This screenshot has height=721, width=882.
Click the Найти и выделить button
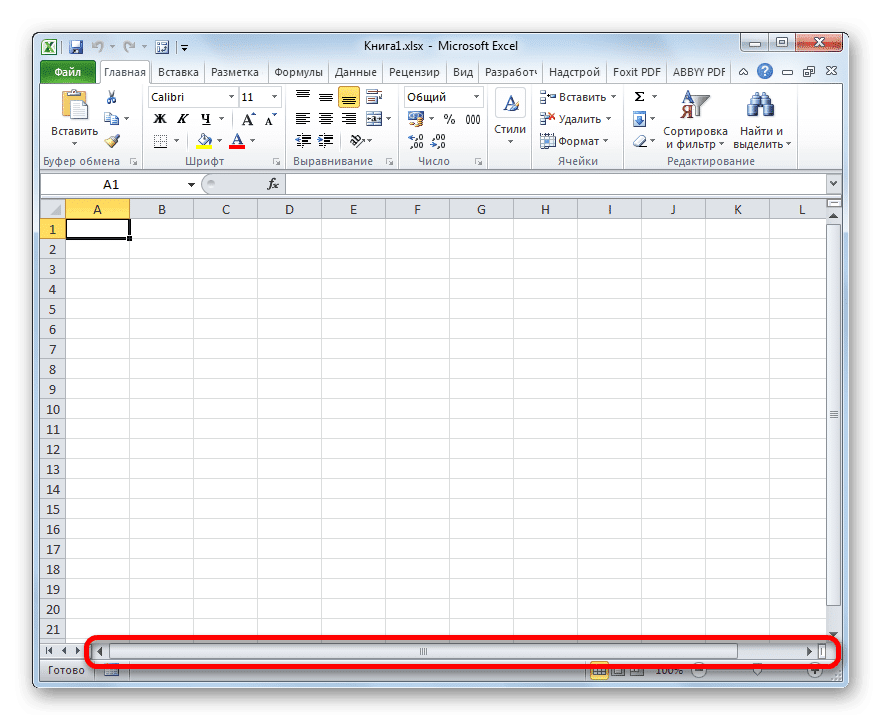[x=762, y=120]
